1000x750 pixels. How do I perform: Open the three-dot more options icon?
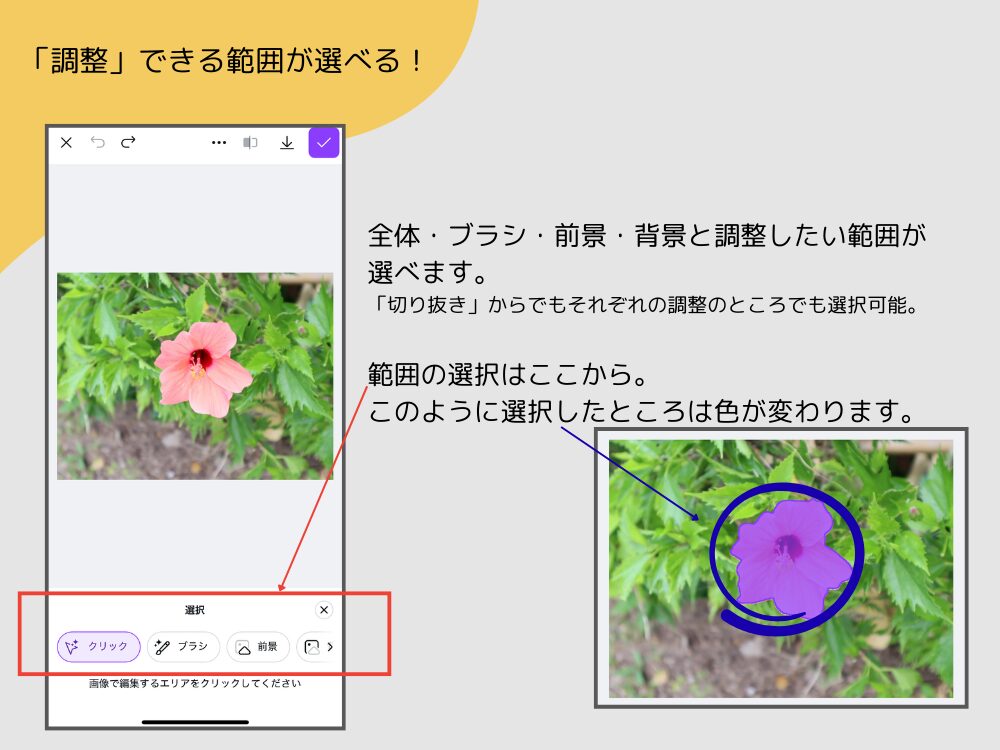(218, 142)
